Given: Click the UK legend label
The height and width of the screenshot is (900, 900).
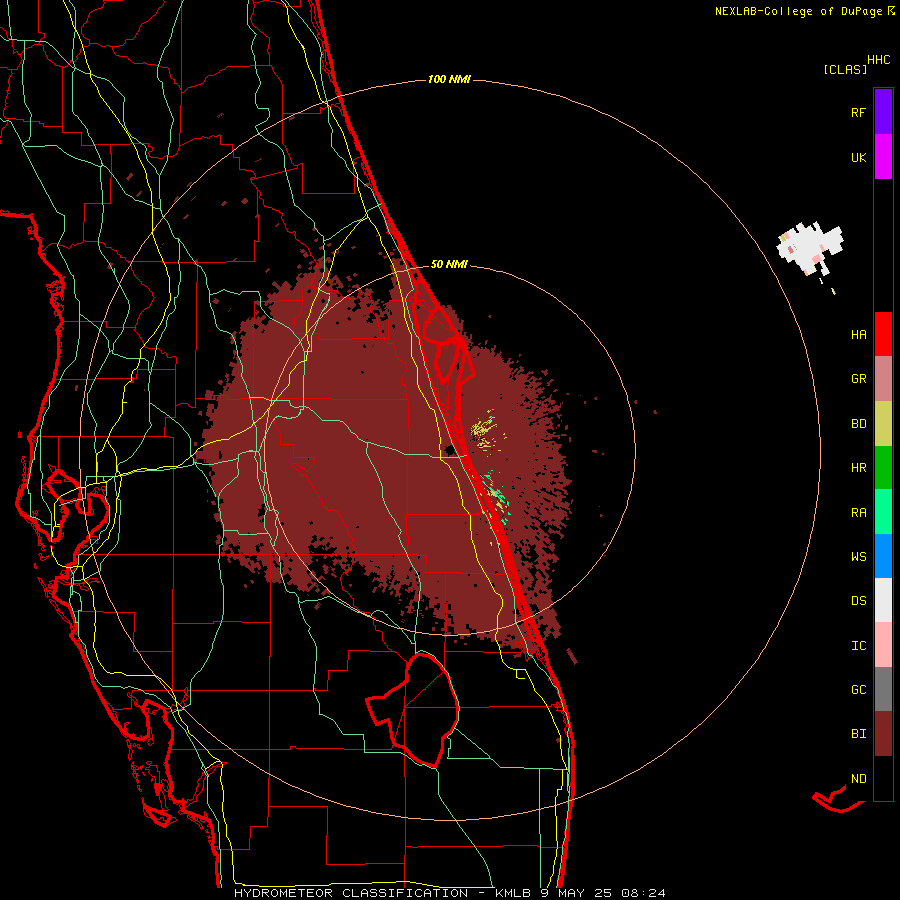Looking at the screenshot, I should tap(858, 157).
